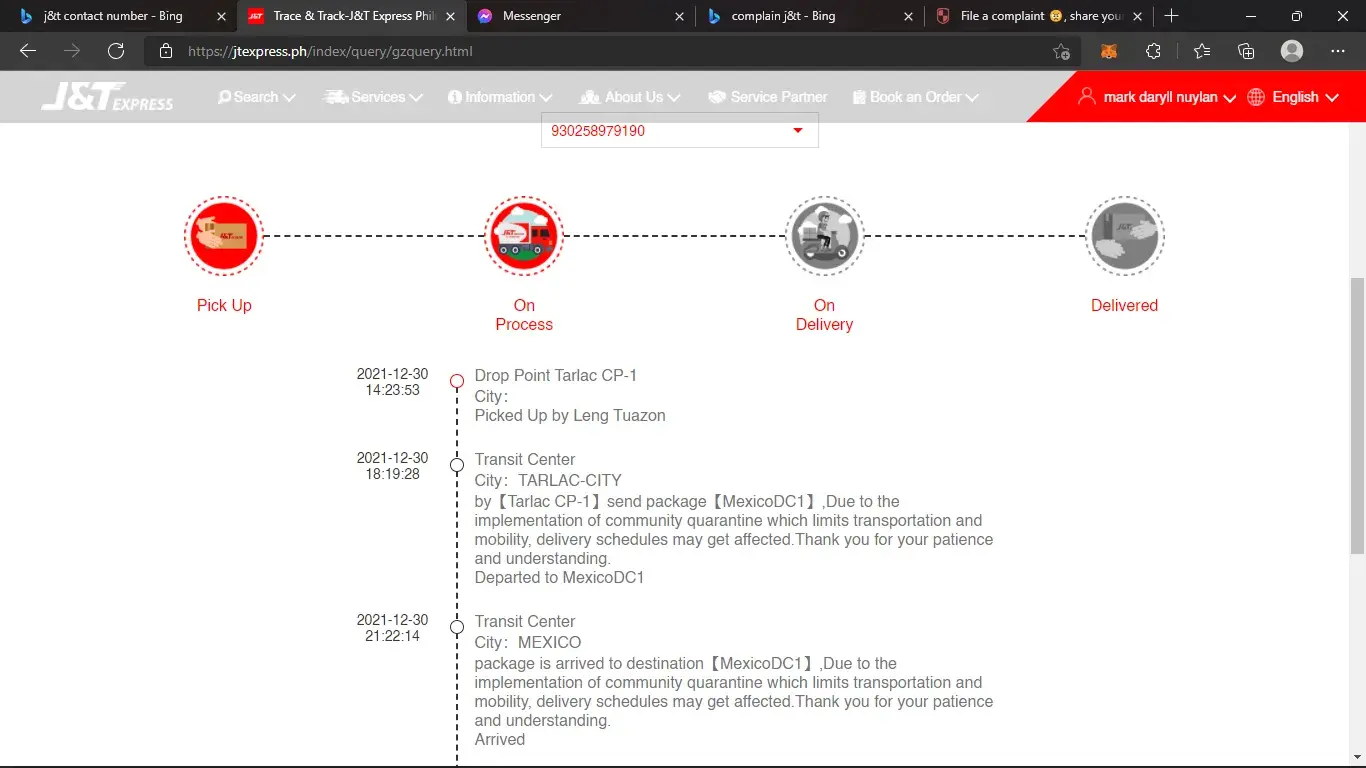Select the Trace & Track J&T Express tab
The width and height of the screenshot is (1366, 768).
coord(351,16)
